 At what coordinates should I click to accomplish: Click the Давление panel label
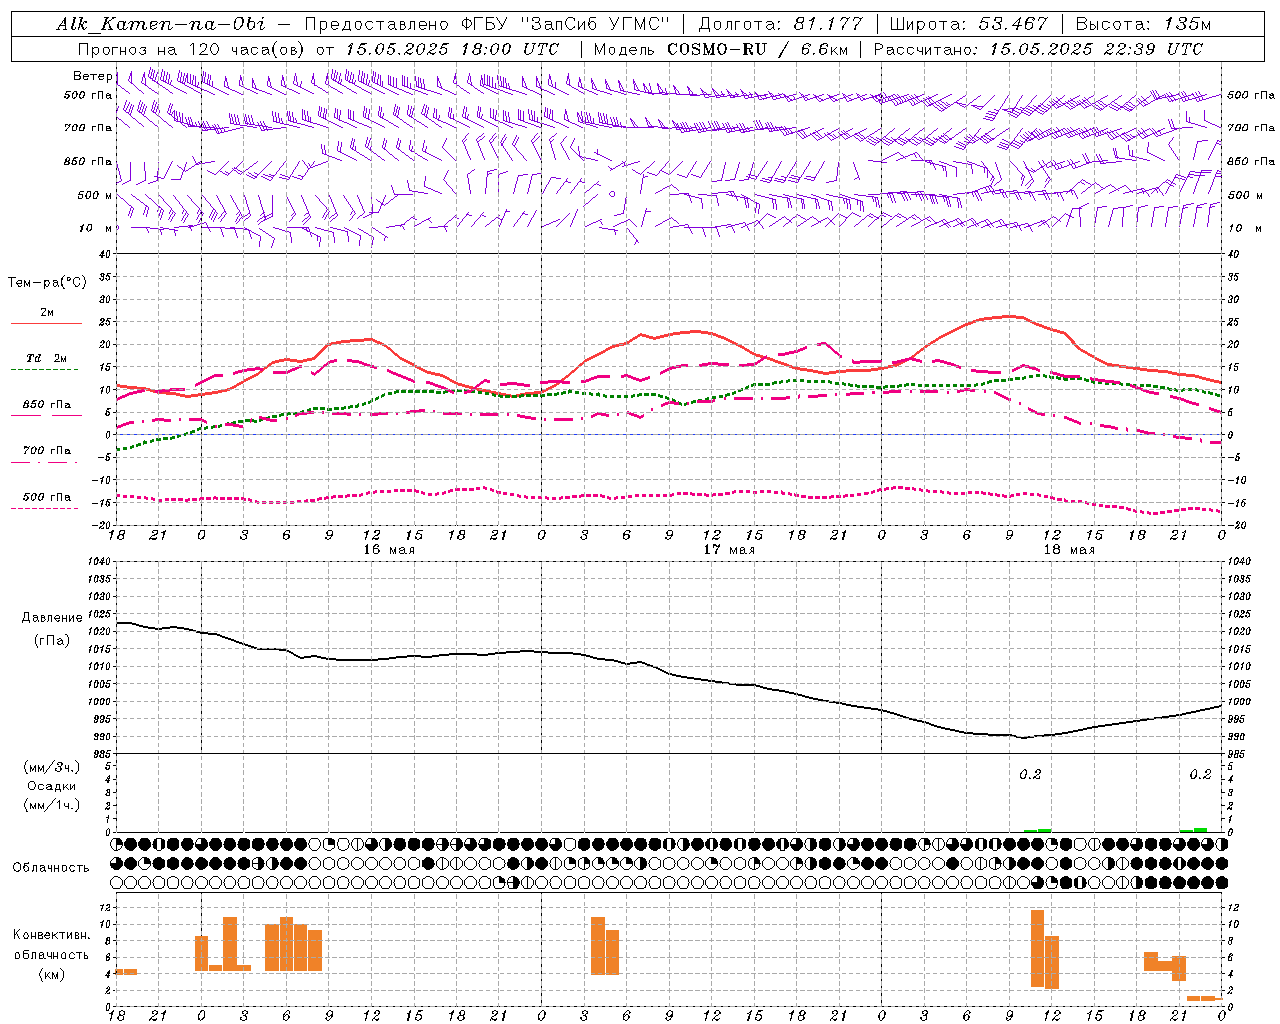pos(52,618)
